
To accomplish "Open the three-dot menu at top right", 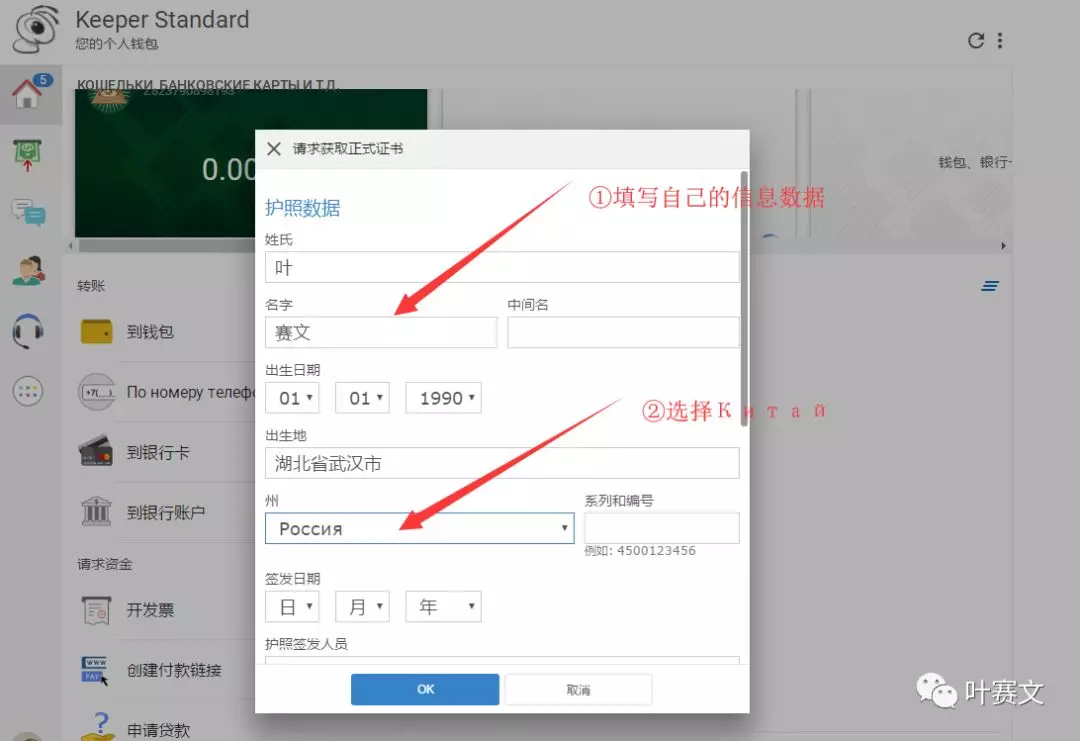I will [1002, 40].
